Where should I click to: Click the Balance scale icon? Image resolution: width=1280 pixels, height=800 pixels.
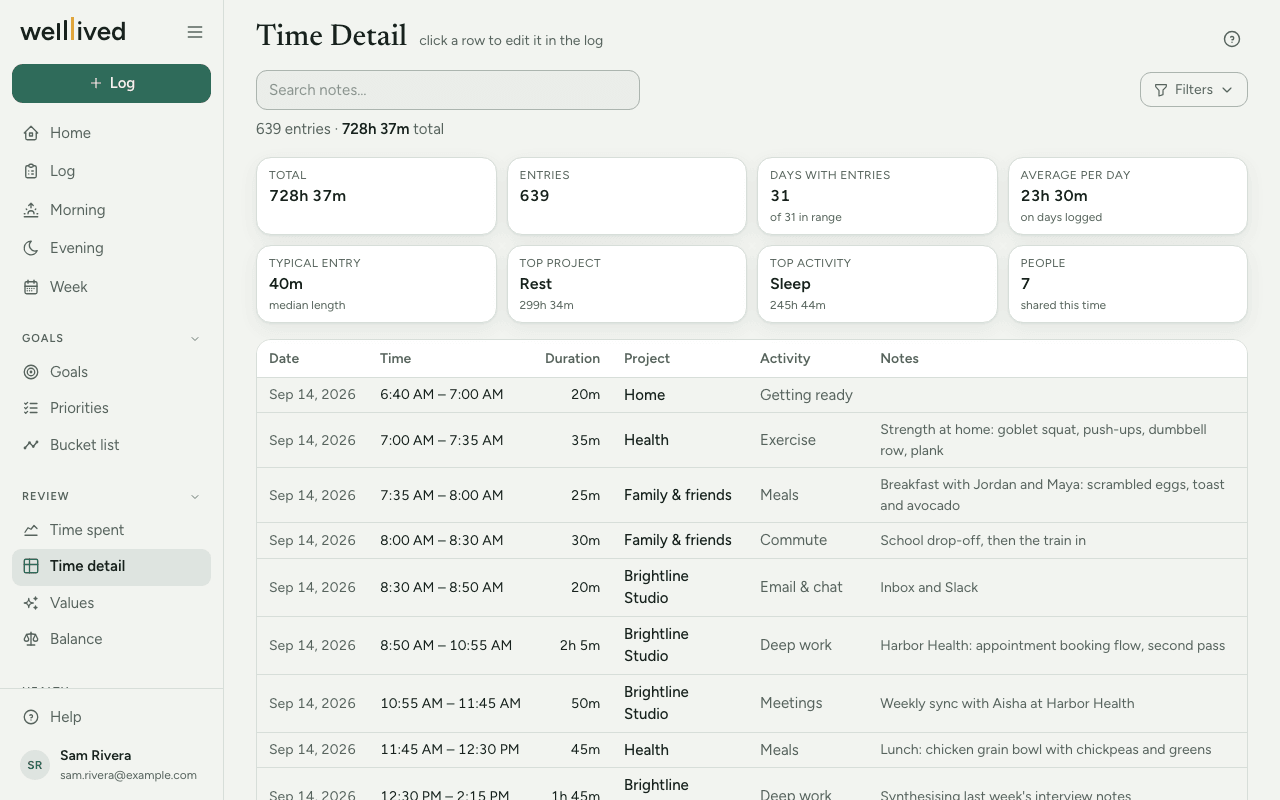click(x=31, y=639)
